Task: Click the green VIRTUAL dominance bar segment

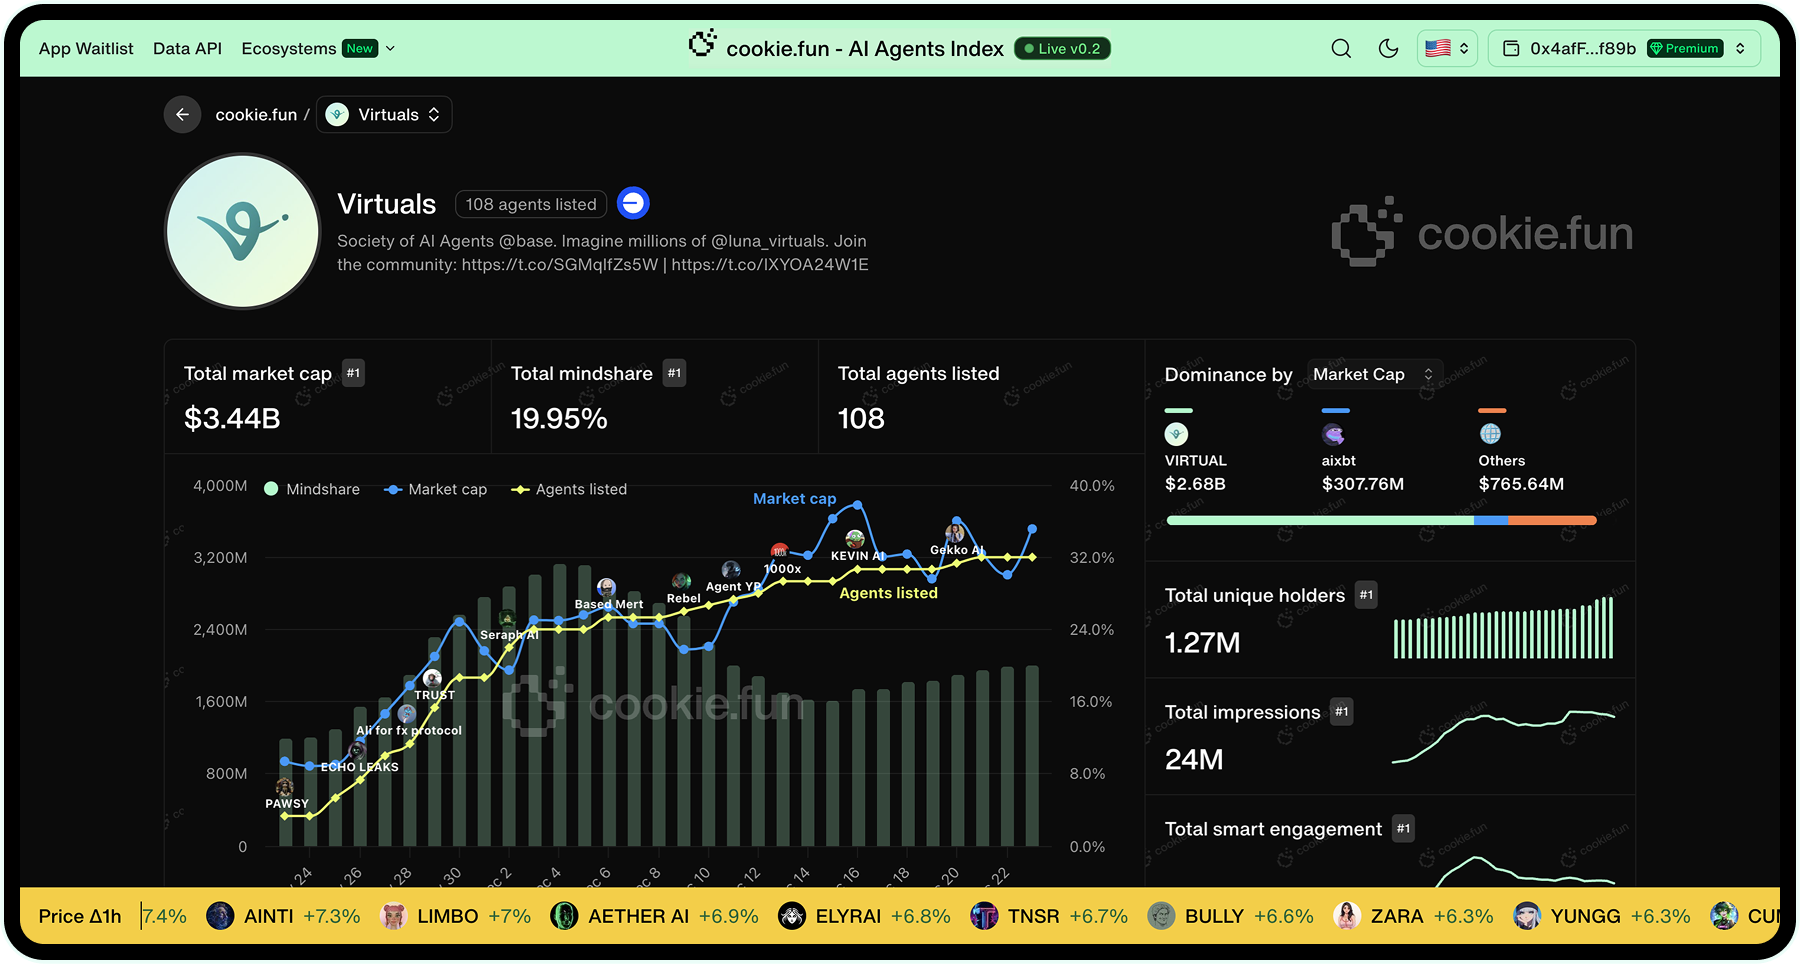Action: click(1320, 520)
